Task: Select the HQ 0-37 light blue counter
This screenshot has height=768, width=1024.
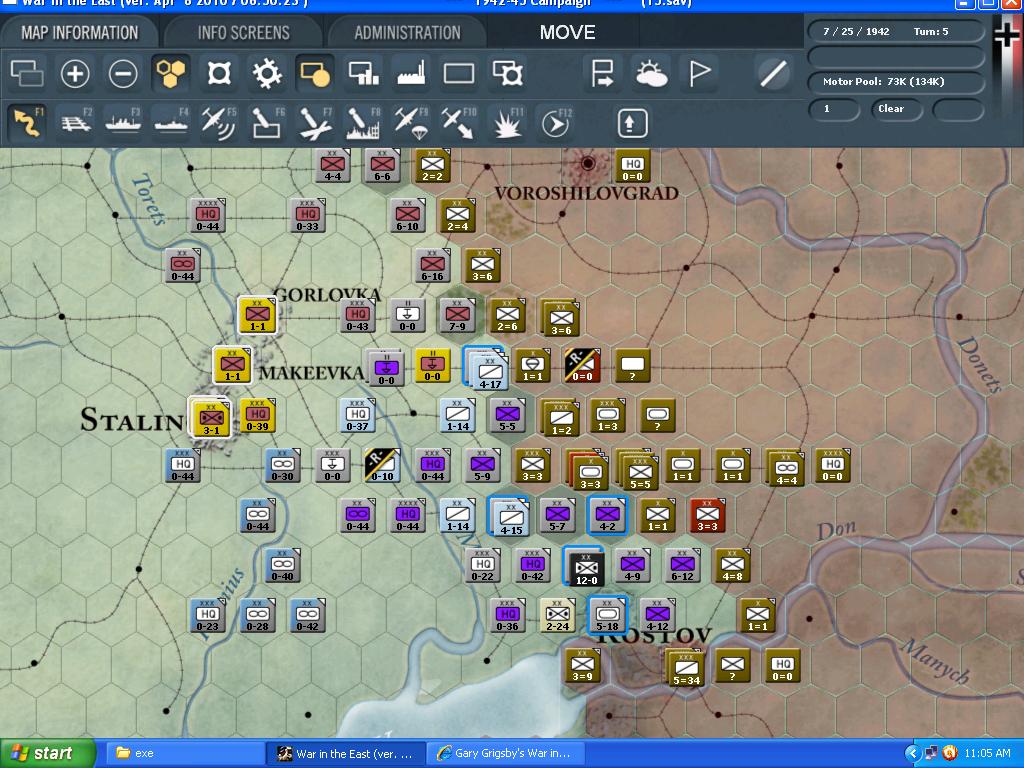Action: [x=357, y=415]
